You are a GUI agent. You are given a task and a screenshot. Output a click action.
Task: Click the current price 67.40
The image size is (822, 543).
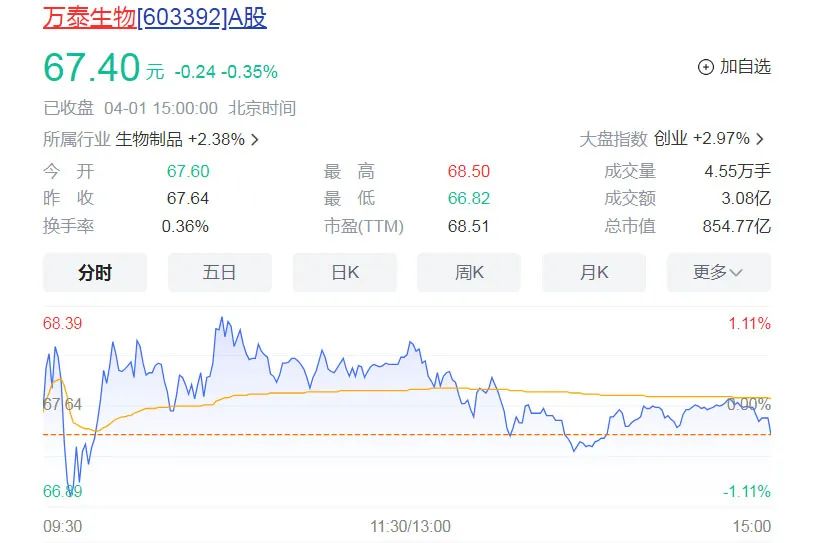pyautogui.click(x=92, y=68)
